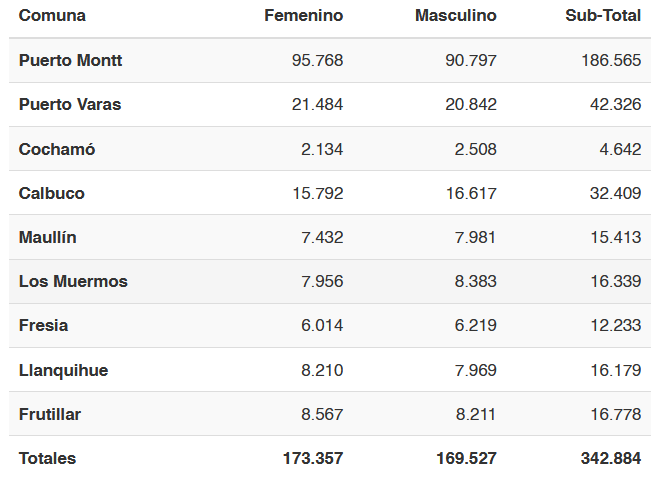Click the Llanquihue row label

tap(64, 371)
